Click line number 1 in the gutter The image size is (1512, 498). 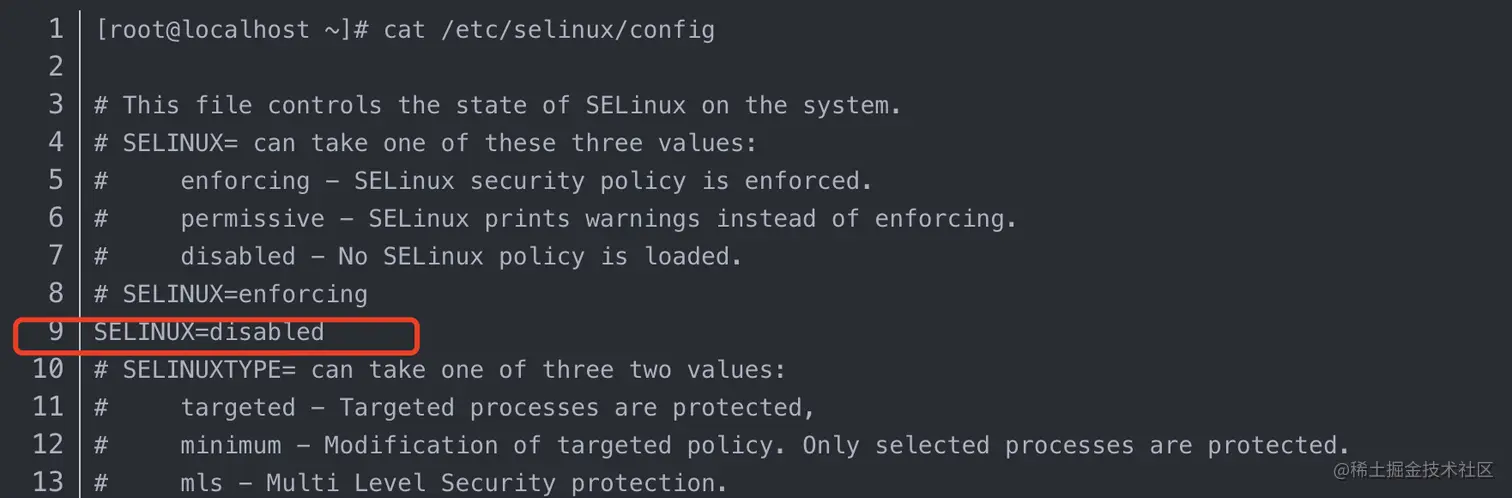(x=55, y=29)
